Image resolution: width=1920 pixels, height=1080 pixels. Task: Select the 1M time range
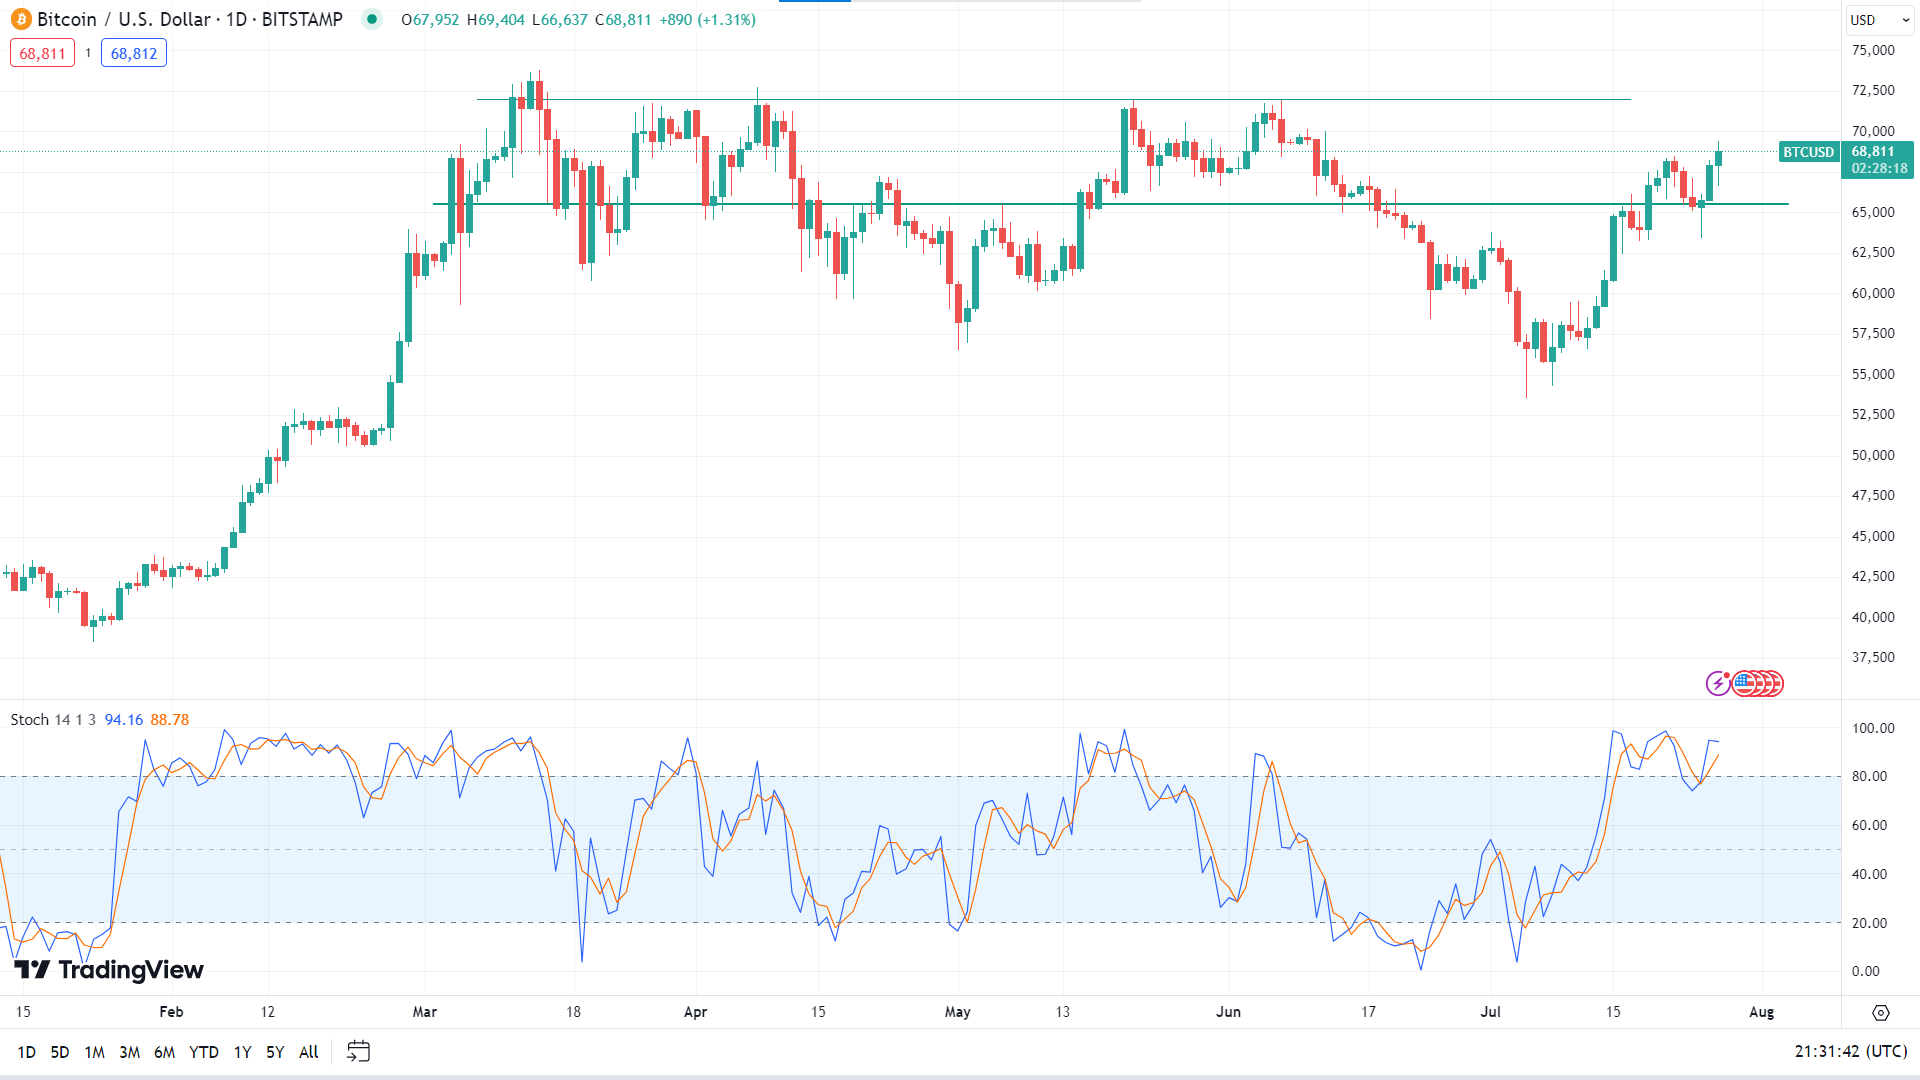coord(94,1052)
